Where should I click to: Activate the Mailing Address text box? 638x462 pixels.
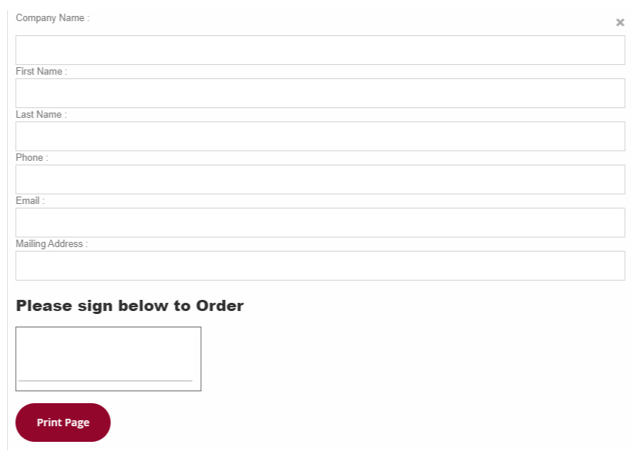[x=320, y=265]
